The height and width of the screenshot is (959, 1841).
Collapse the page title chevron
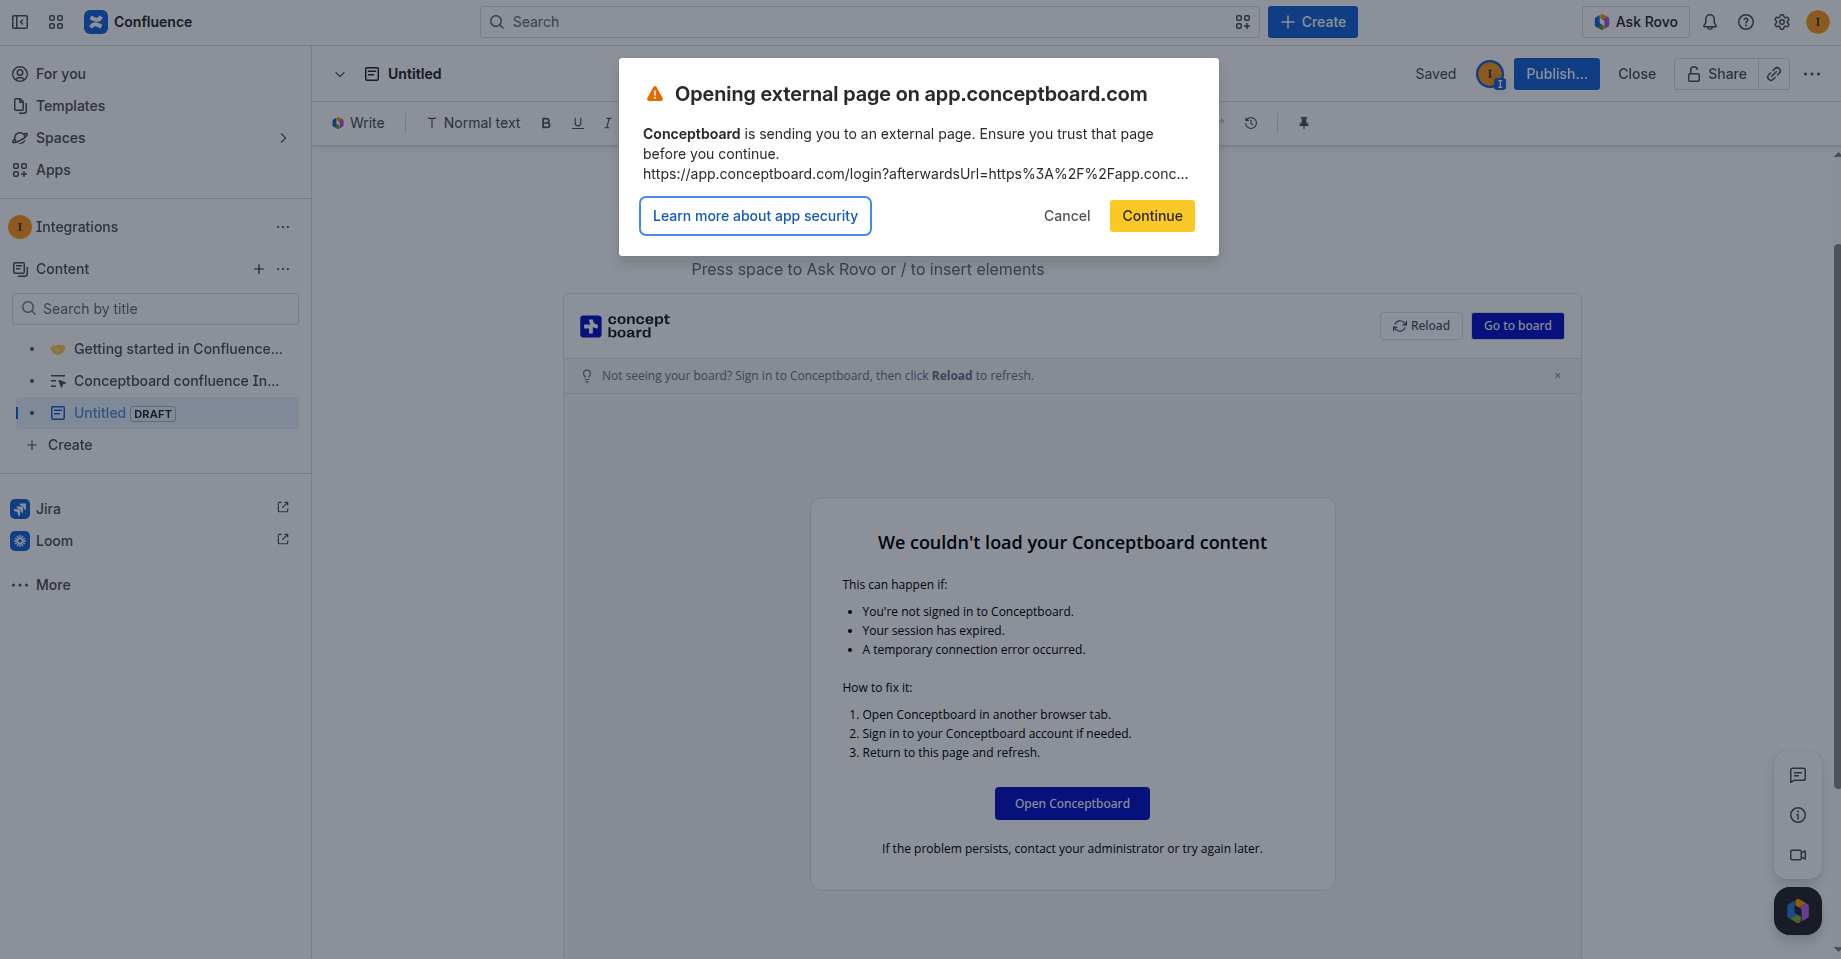[x=340, y=74]
